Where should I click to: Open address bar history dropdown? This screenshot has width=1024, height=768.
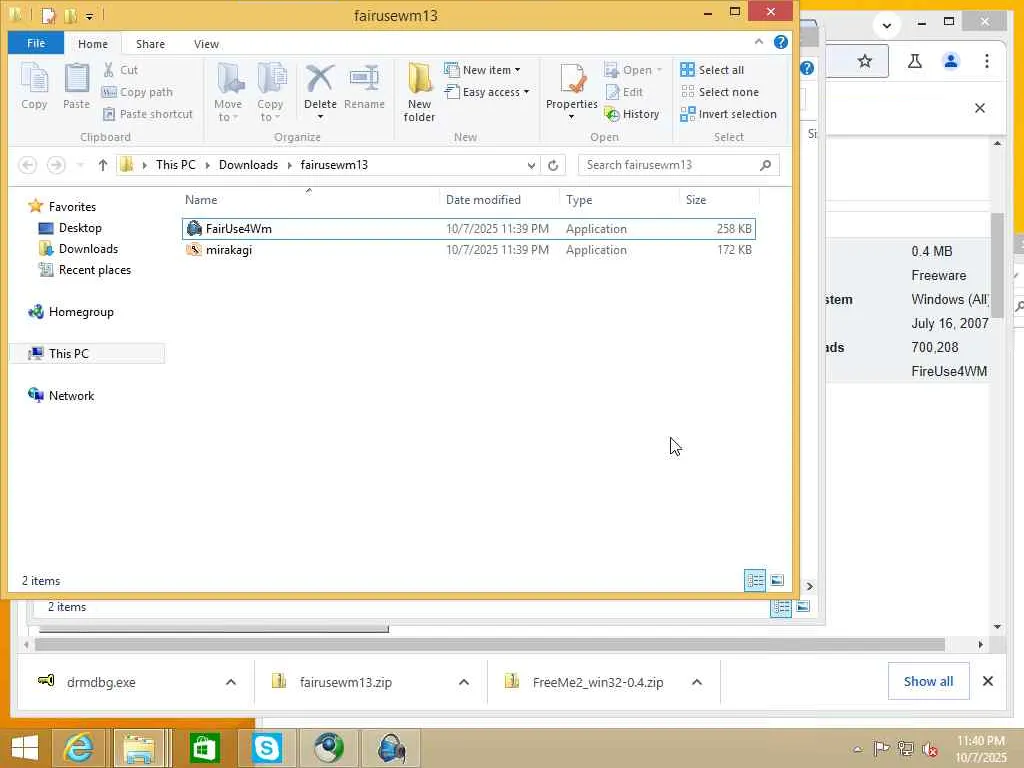[531, 165]
